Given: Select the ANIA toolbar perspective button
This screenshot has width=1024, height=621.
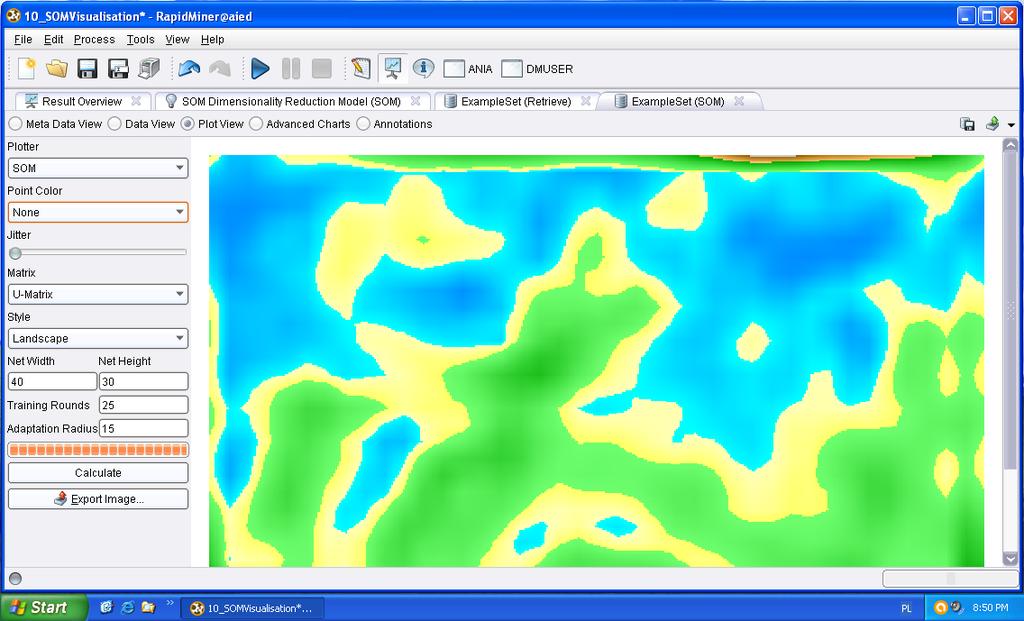Looking at the screenshot, I should point(468,69).
